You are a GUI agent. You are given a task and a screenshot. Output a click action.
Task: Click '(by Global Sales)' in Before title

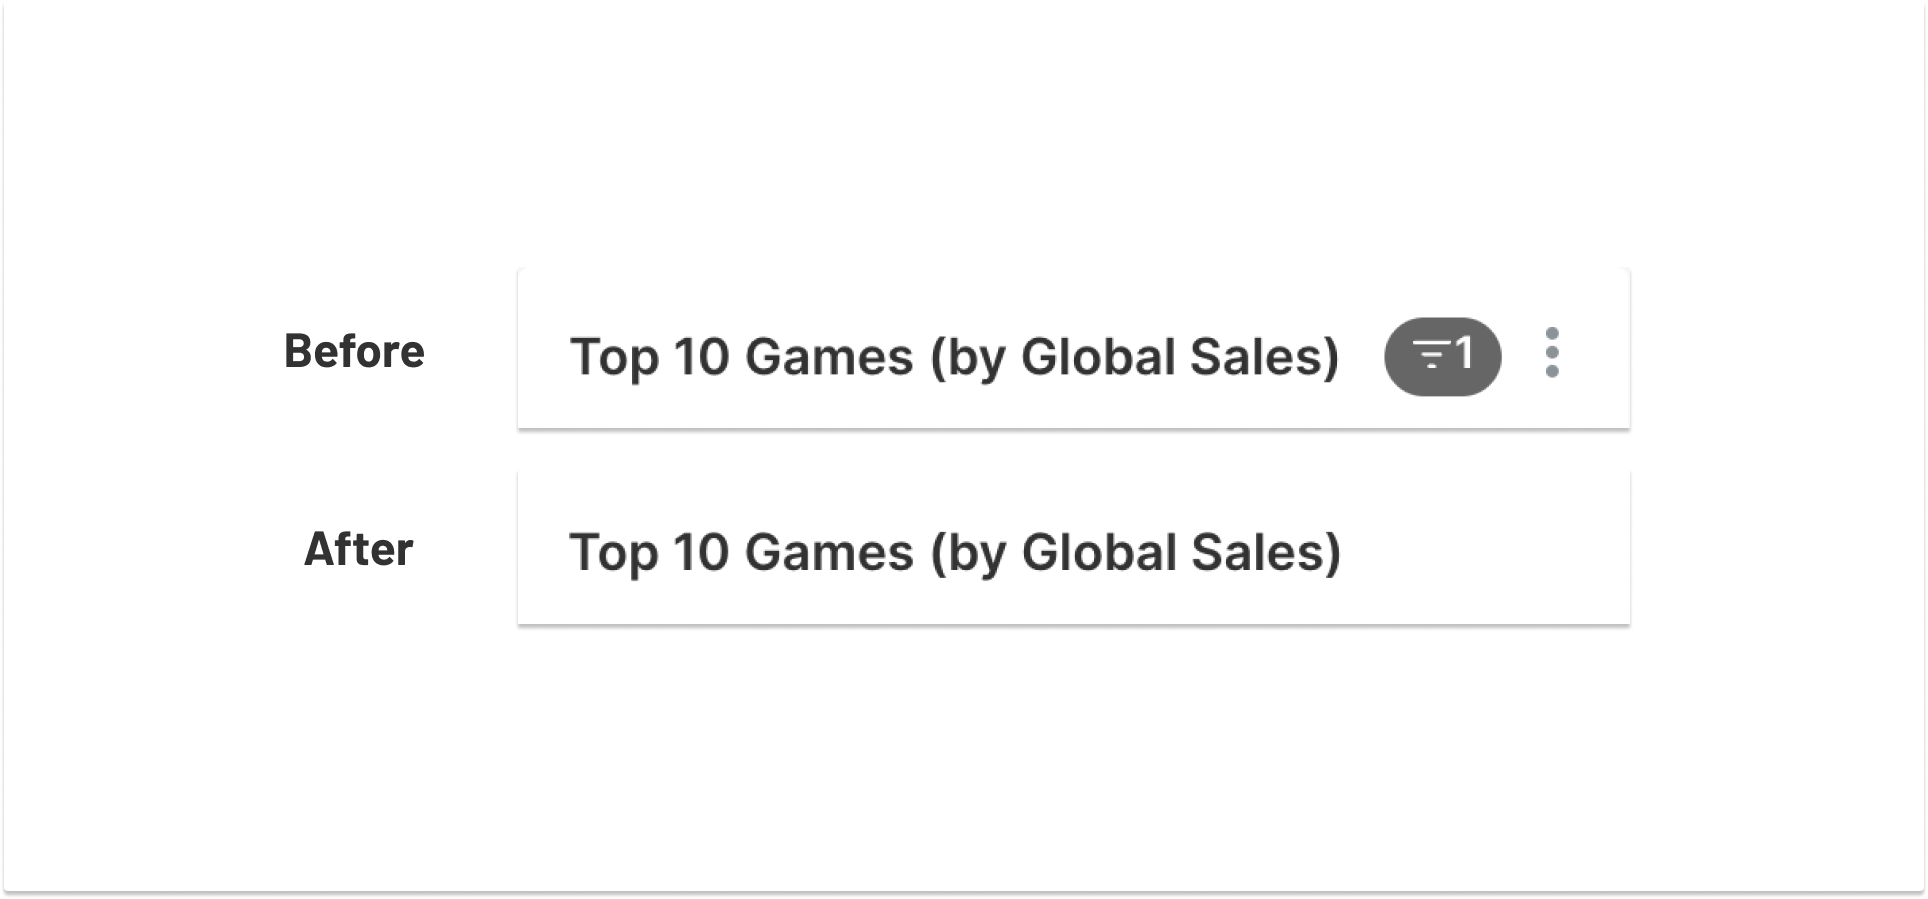pyautogui.click(x=1134, y=357)
